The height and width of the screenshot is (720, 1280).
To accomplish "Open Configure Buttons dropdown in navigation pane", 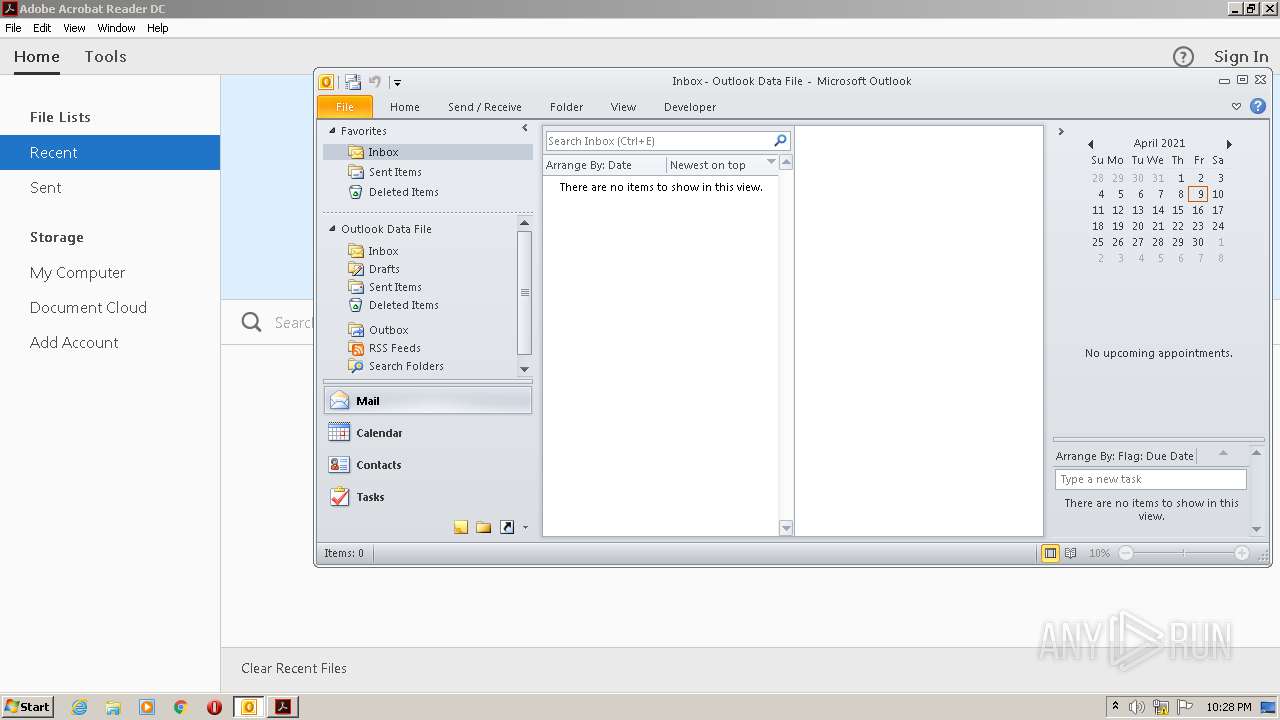I will [525, 528].
